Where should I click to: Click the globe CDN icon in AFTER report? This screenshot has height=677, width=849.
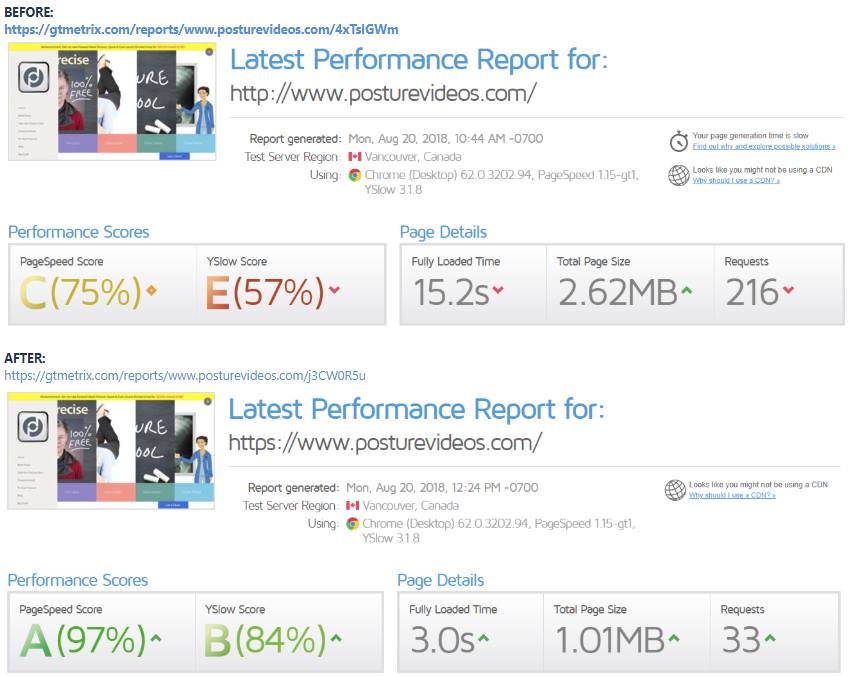tap(675, 490)
